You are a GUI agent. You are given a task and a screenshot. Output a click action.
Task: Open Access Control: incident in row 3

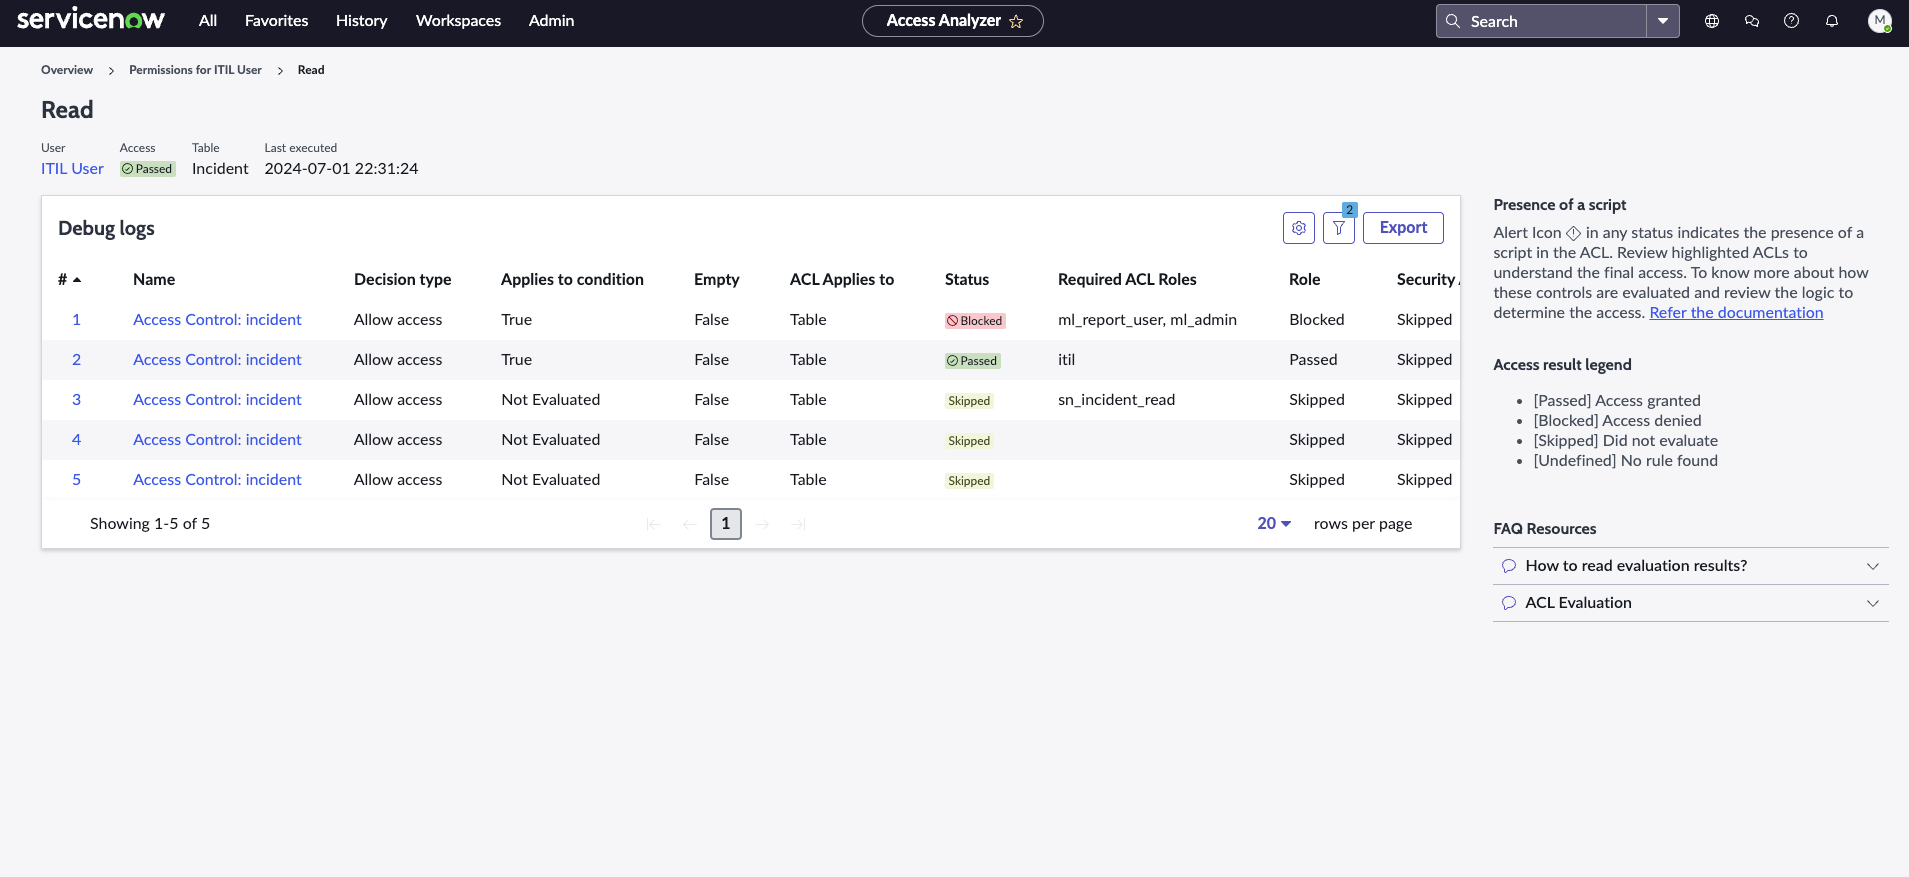(x=217, y=400)
